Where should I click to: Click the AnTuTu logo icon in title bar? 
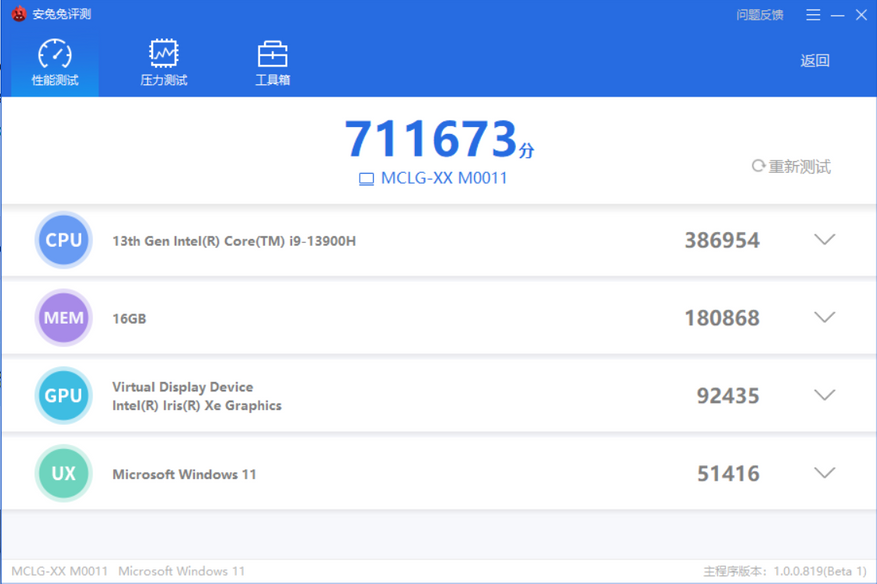19,13
